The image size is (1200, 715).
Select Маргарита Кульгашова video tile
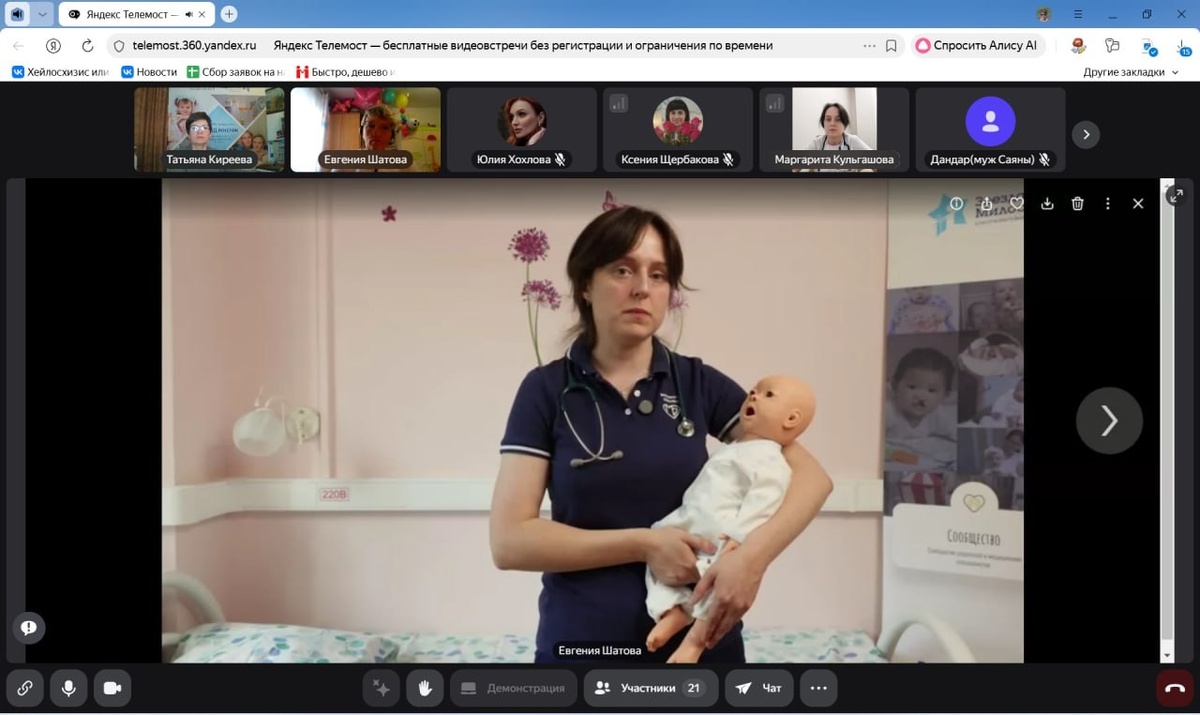pyautogui.click(x=834, y=130)
